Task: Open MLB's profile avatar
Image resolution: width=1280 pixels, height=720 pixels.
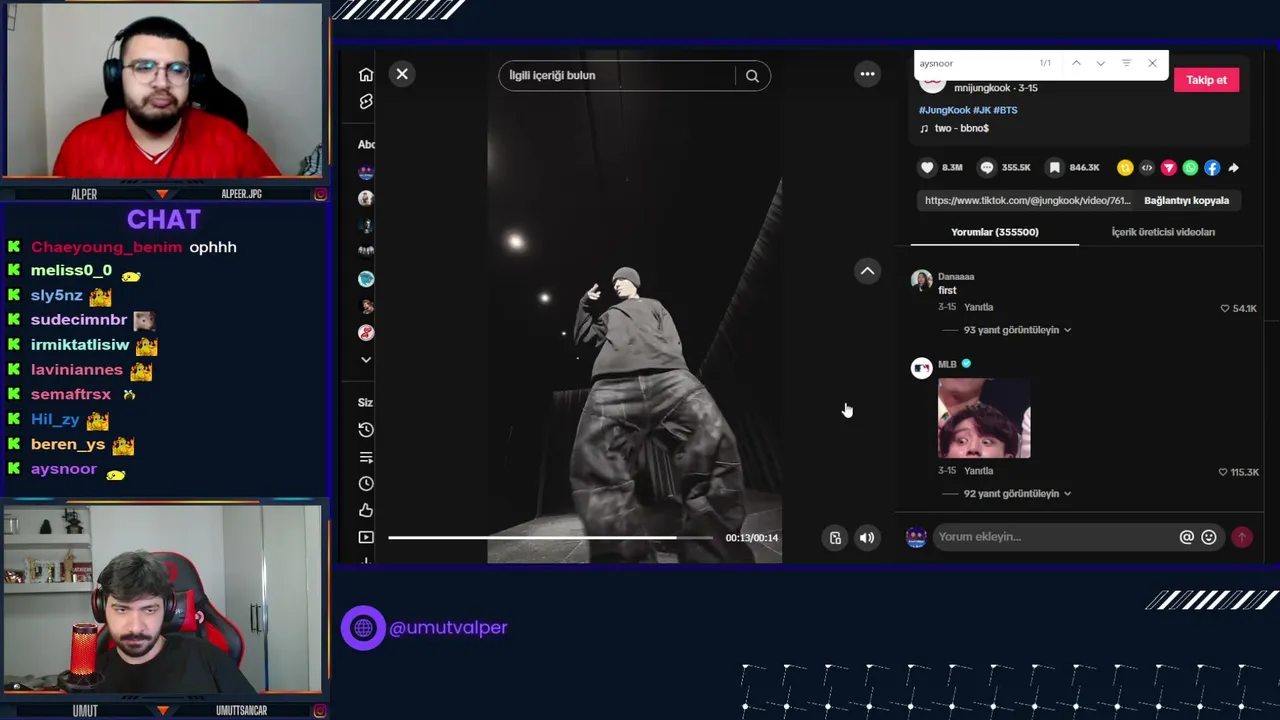Action: 921,368
